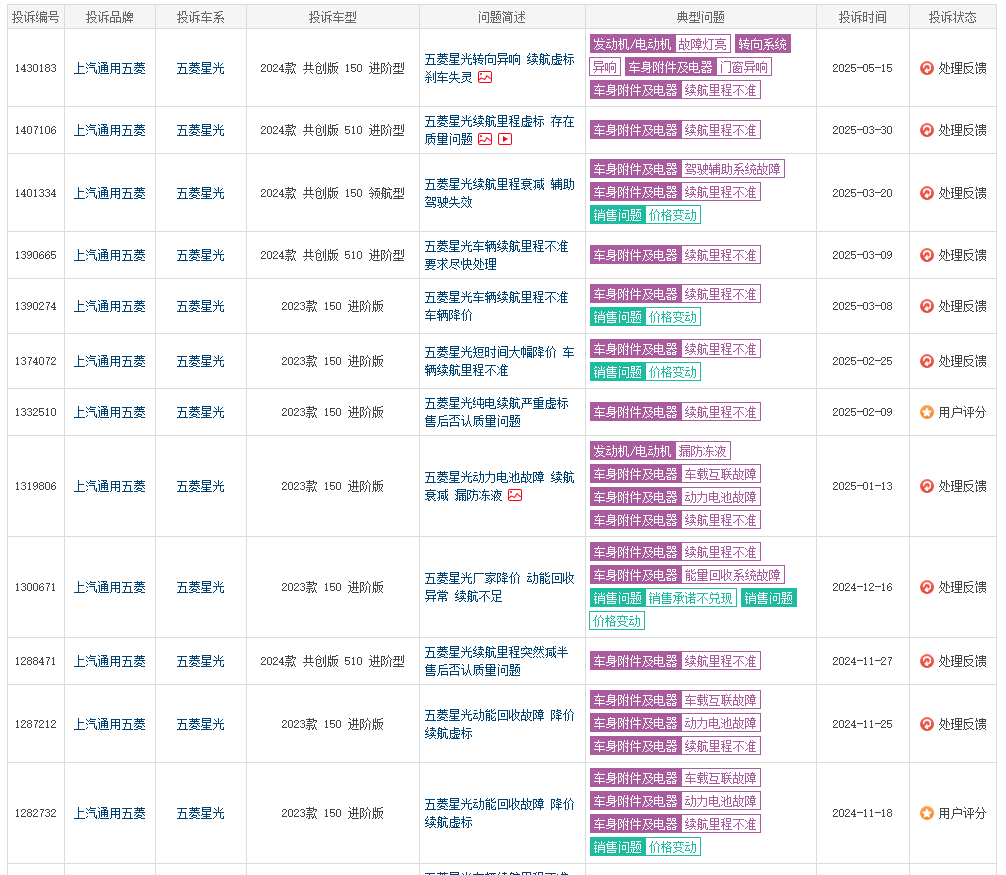
Task: Click 处理反馈 status icon for complaint 1430183
Action: pyautogui.click(x=926, y=68)
